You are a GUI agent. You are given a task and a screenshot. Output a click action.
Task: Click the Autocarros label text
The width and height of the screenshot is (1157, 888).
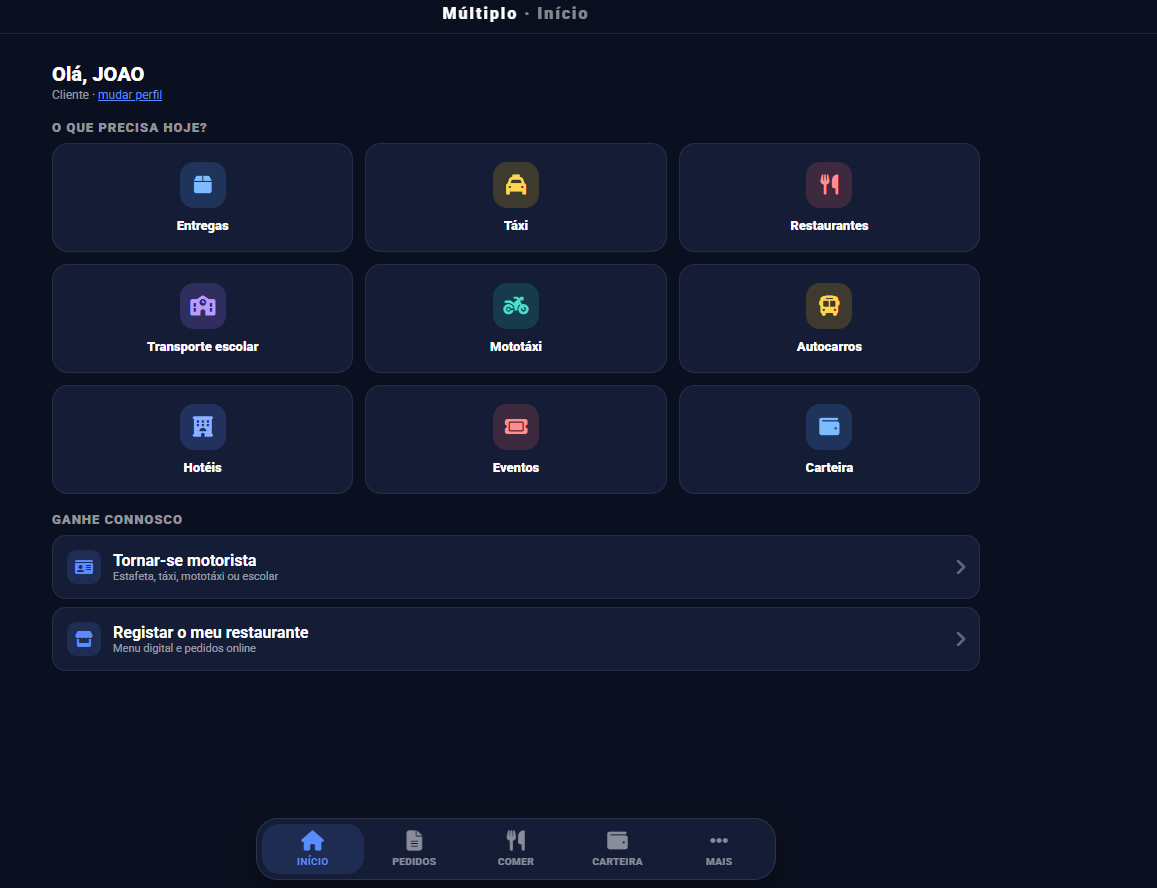(829, 347)
